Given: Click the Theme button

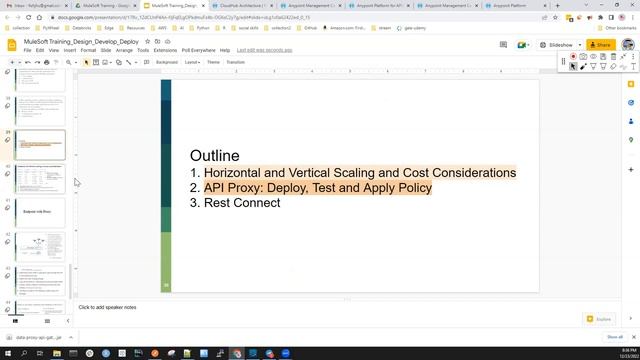Looking at the screenshot, I should pyautogui.click(x=213, y=62).
